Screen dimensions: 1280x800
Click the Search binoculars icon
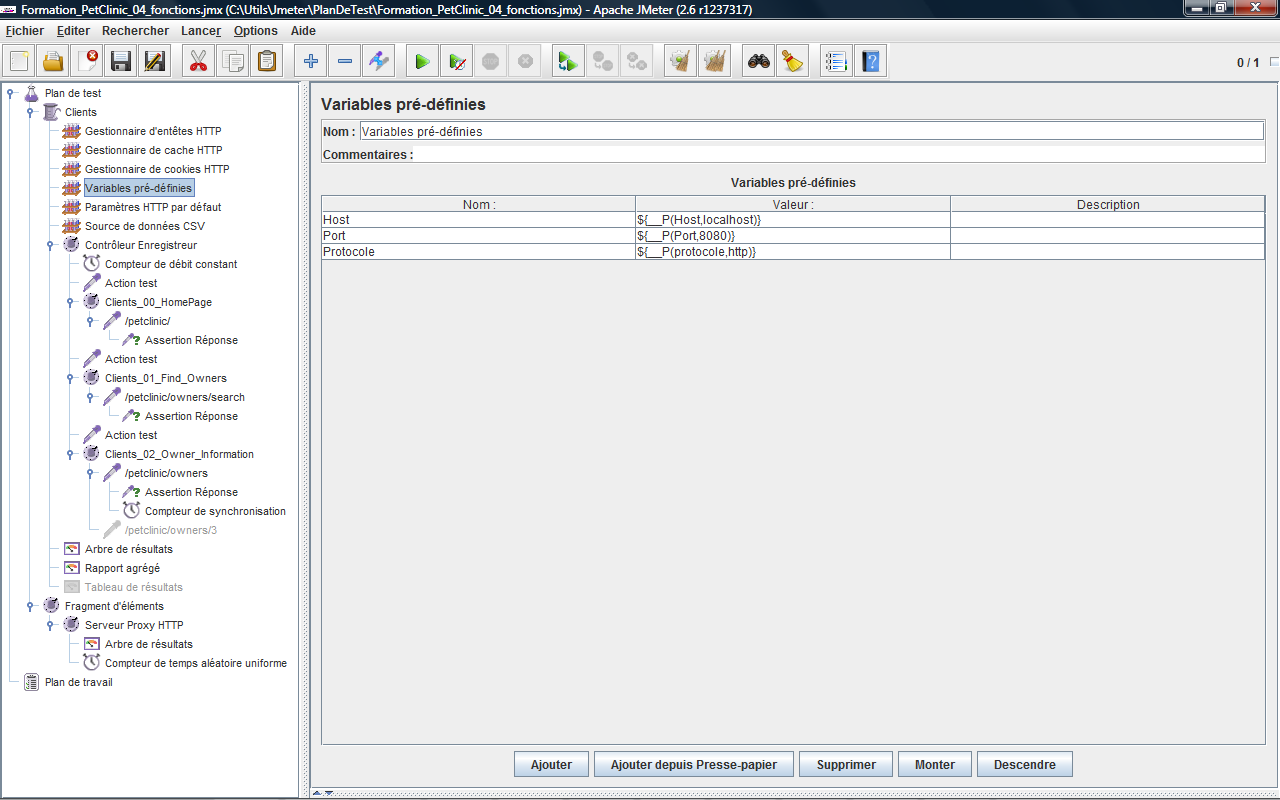(x=759, y=62)
